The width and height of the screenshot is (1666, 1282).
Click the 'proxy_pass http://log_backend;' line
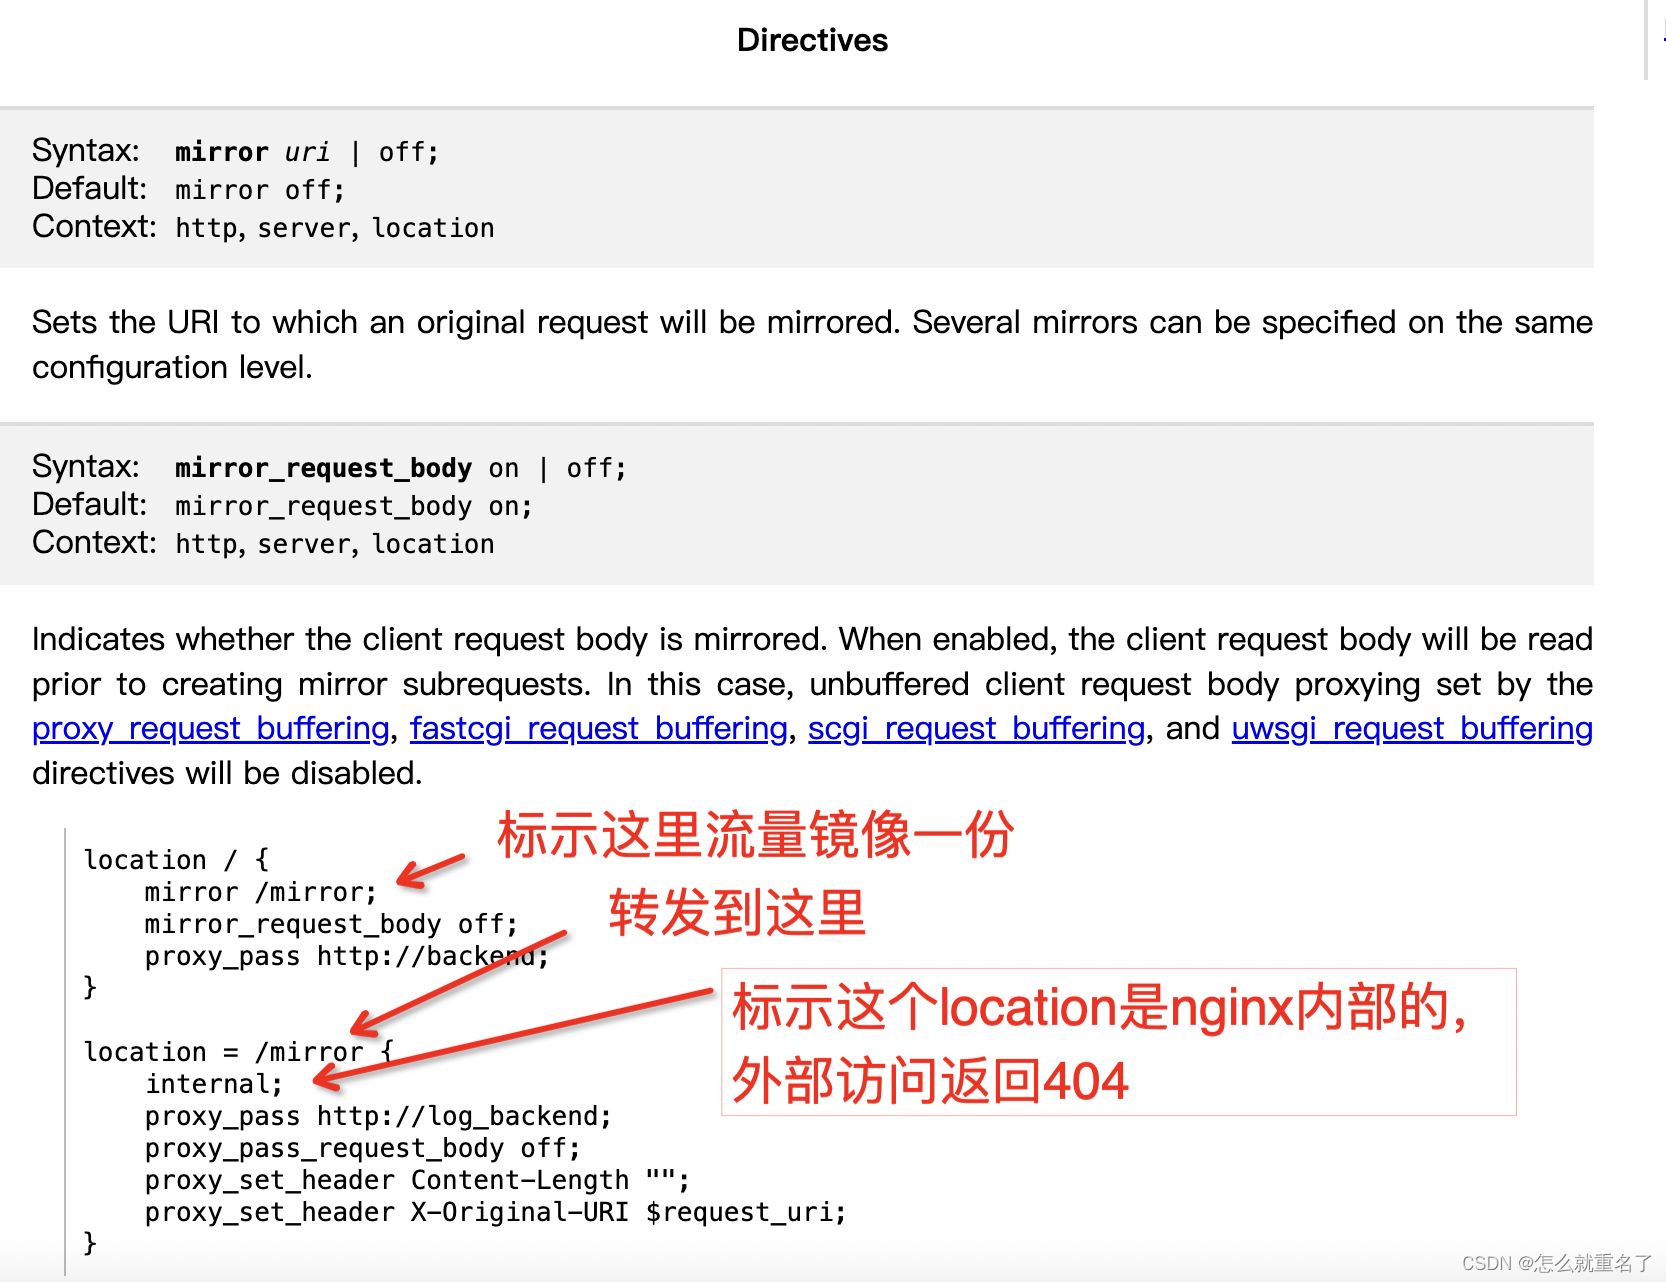[x=378, y=1116]
